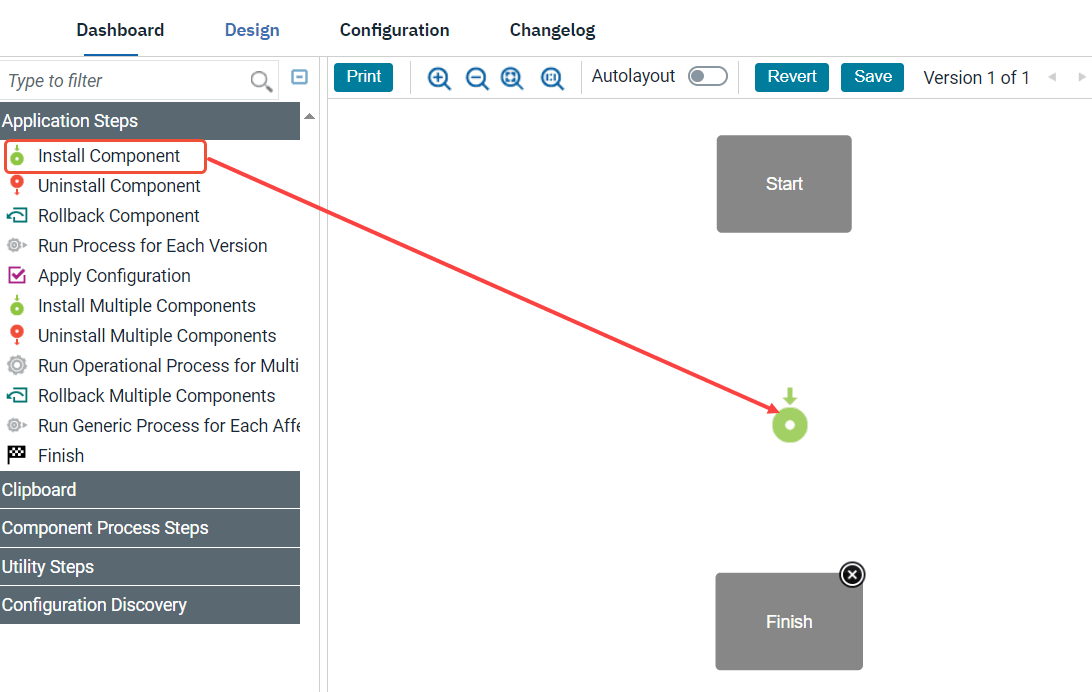Click the zoom in magnifier icon
The image size is (1092, 692).
point(438,77)
